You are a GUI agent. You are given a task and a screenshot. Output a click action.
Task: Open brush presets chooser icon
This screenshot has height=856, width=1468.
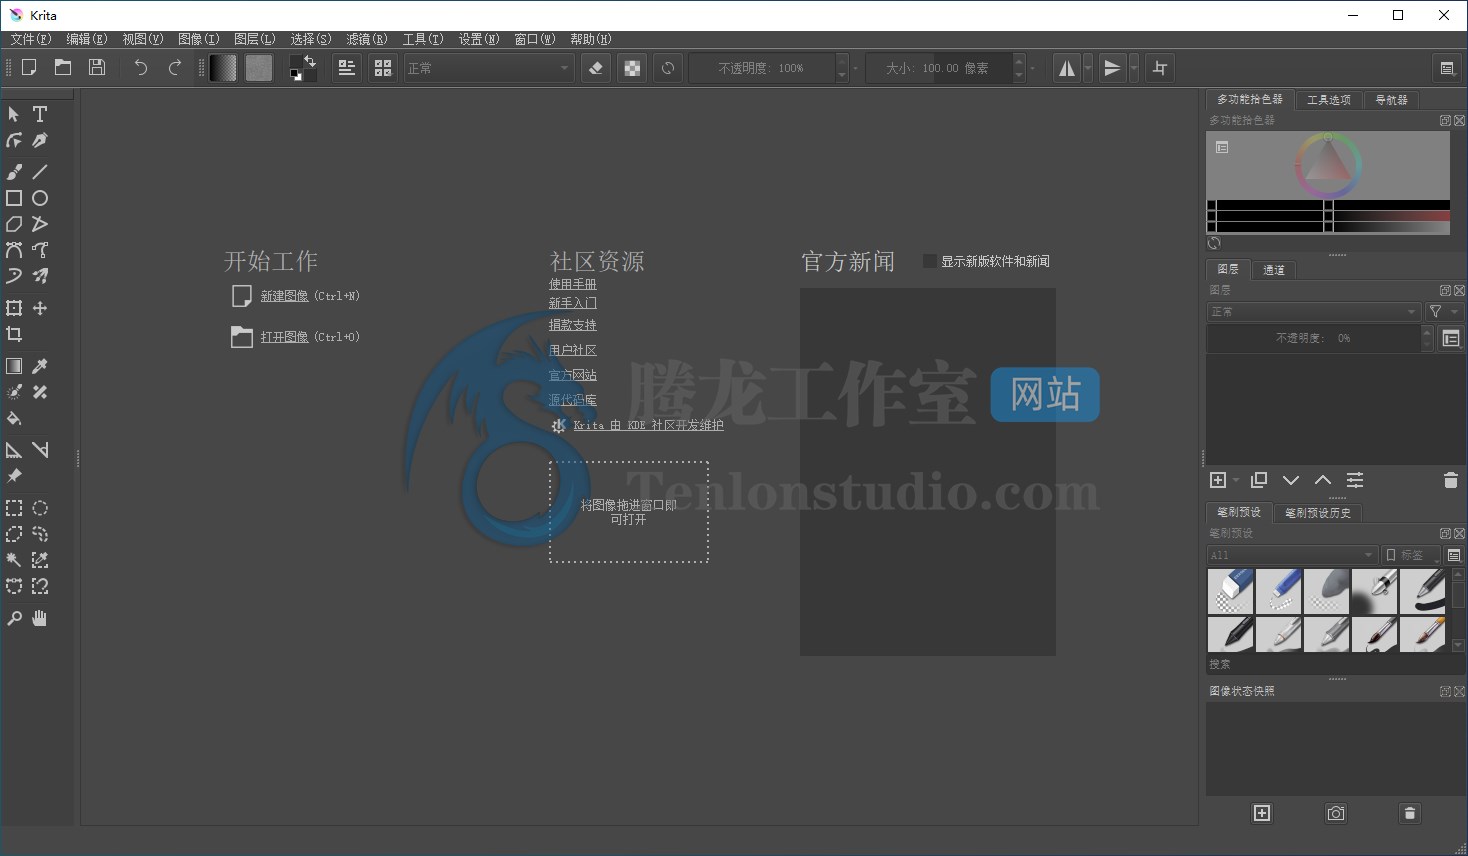click(x=383, y=68)
